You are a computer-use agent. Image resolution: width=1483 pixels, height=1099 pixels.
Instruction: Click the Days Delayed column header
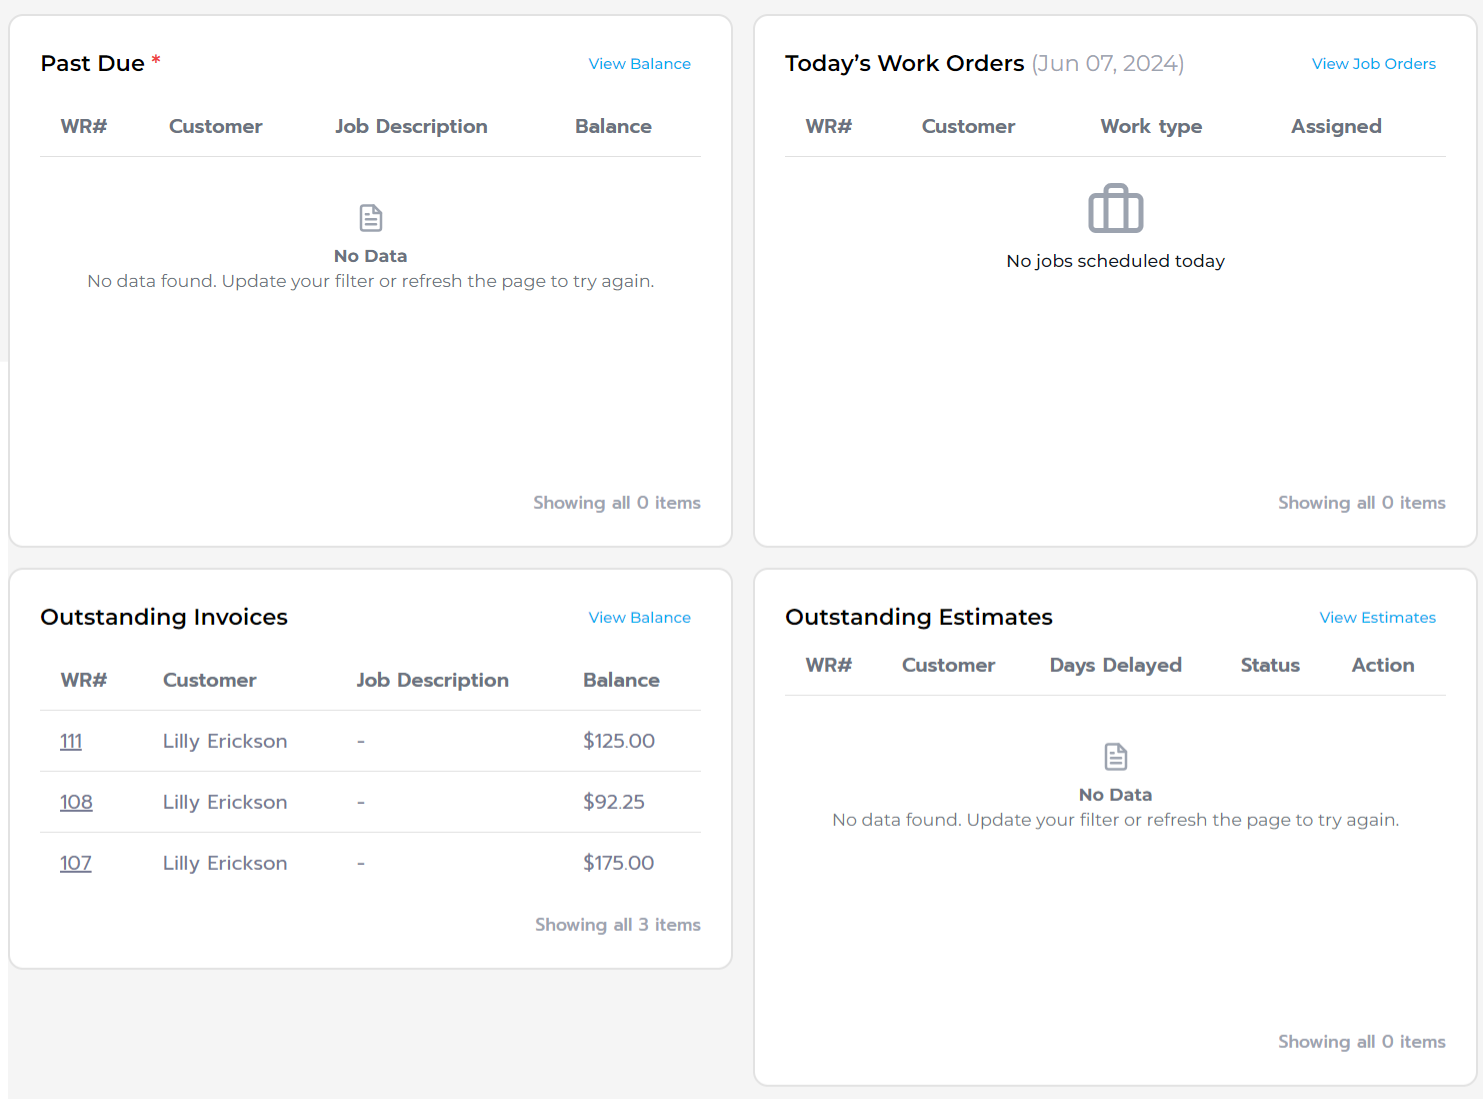(x=1115, y=665)
